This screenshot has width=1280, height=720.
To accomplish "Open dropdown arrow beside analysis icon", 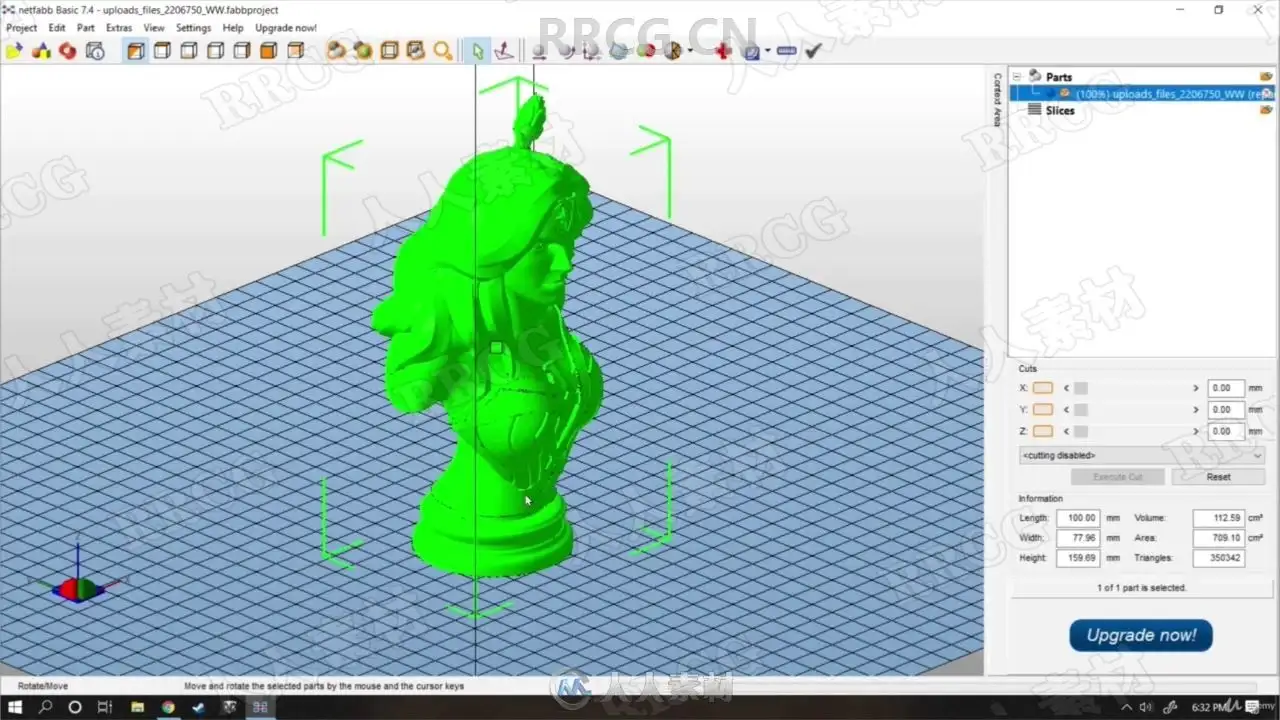I will [x=767, y=50].
